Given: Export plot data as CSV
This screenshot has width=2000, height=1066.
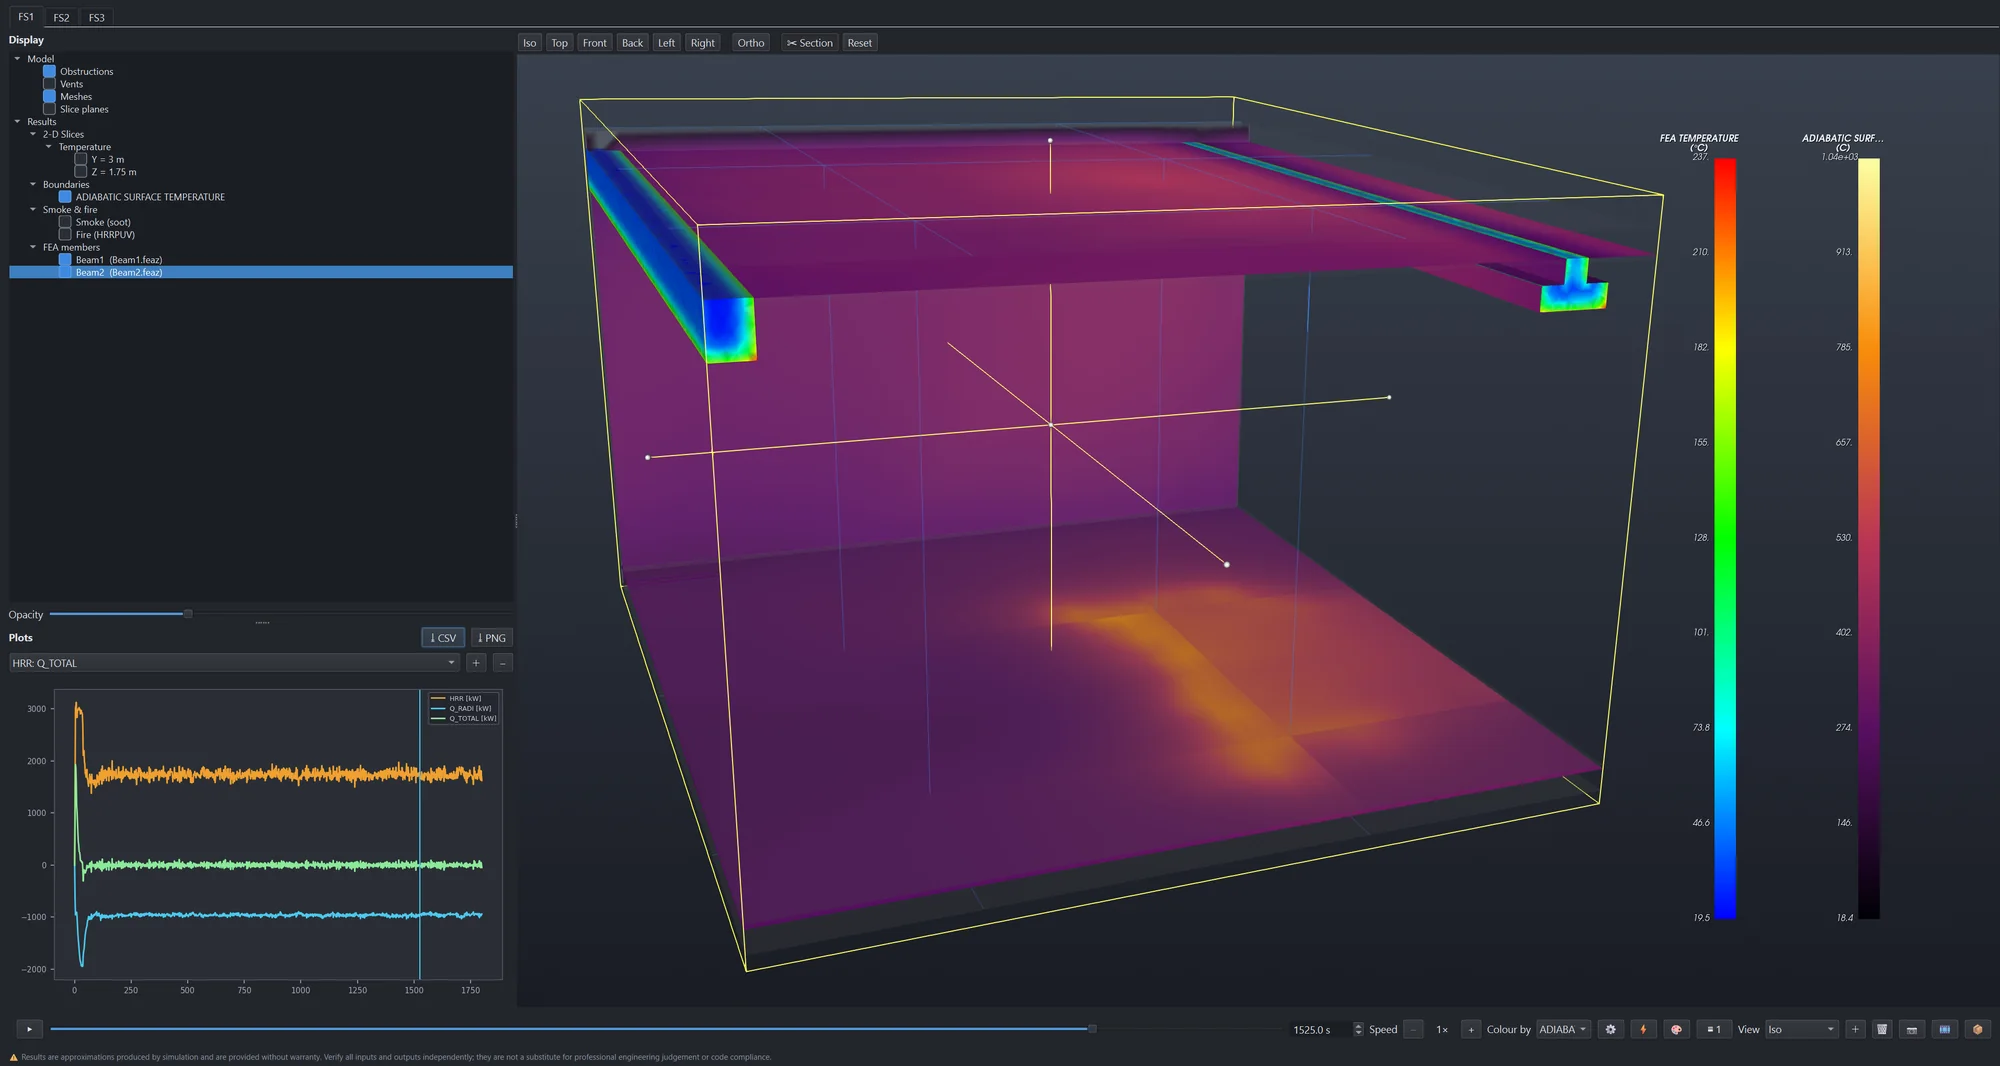Looking at the screenshot, I should click(x=443, y=638).
